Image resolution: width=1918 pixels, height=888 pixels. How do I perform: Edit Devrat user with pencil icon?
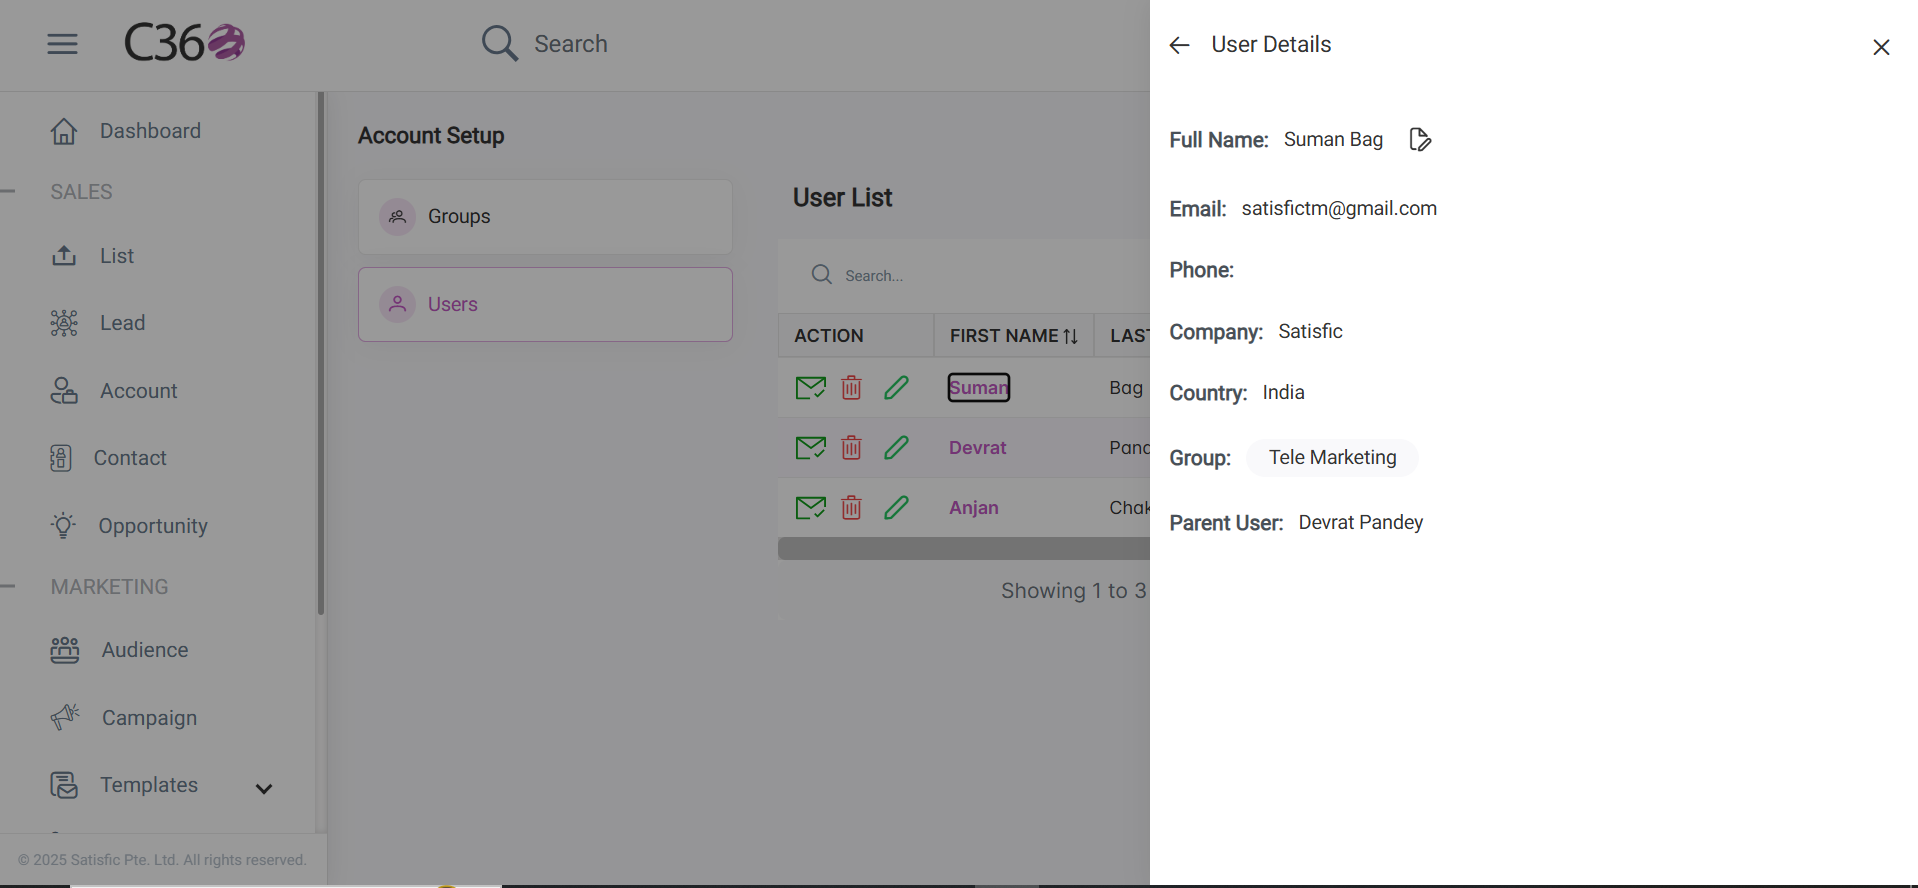pyautogui.click(x=896, y=448)
